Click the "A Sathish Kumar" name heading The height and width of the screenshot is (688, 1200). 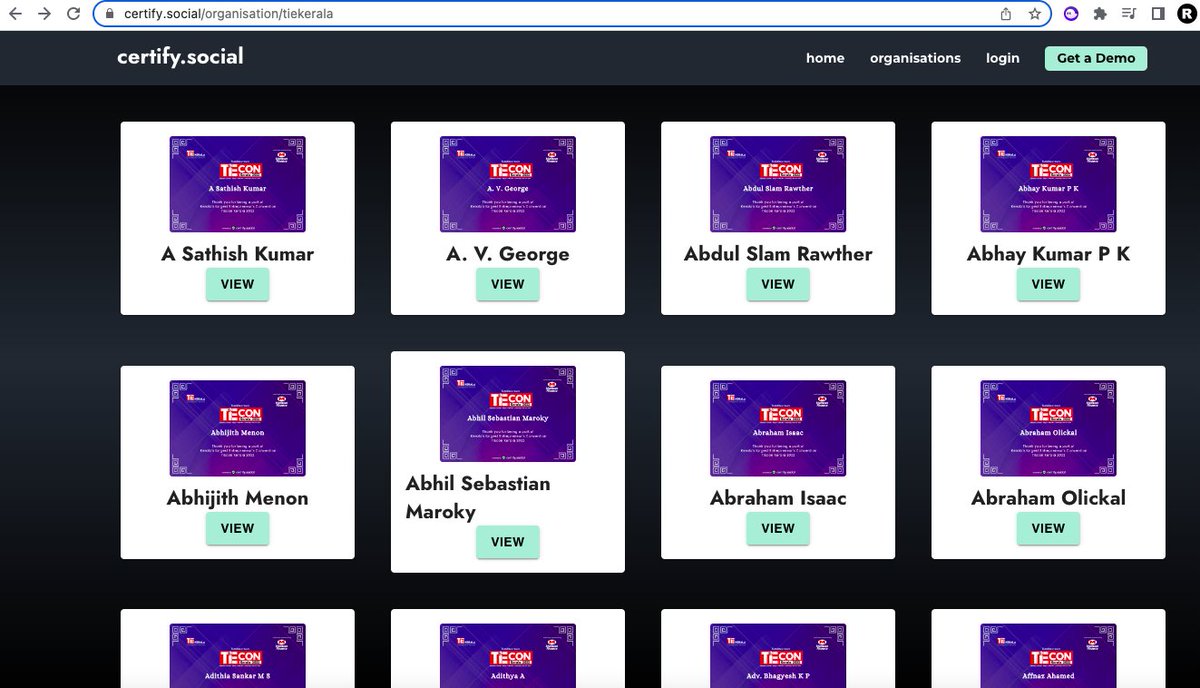[x=237, y=254]
